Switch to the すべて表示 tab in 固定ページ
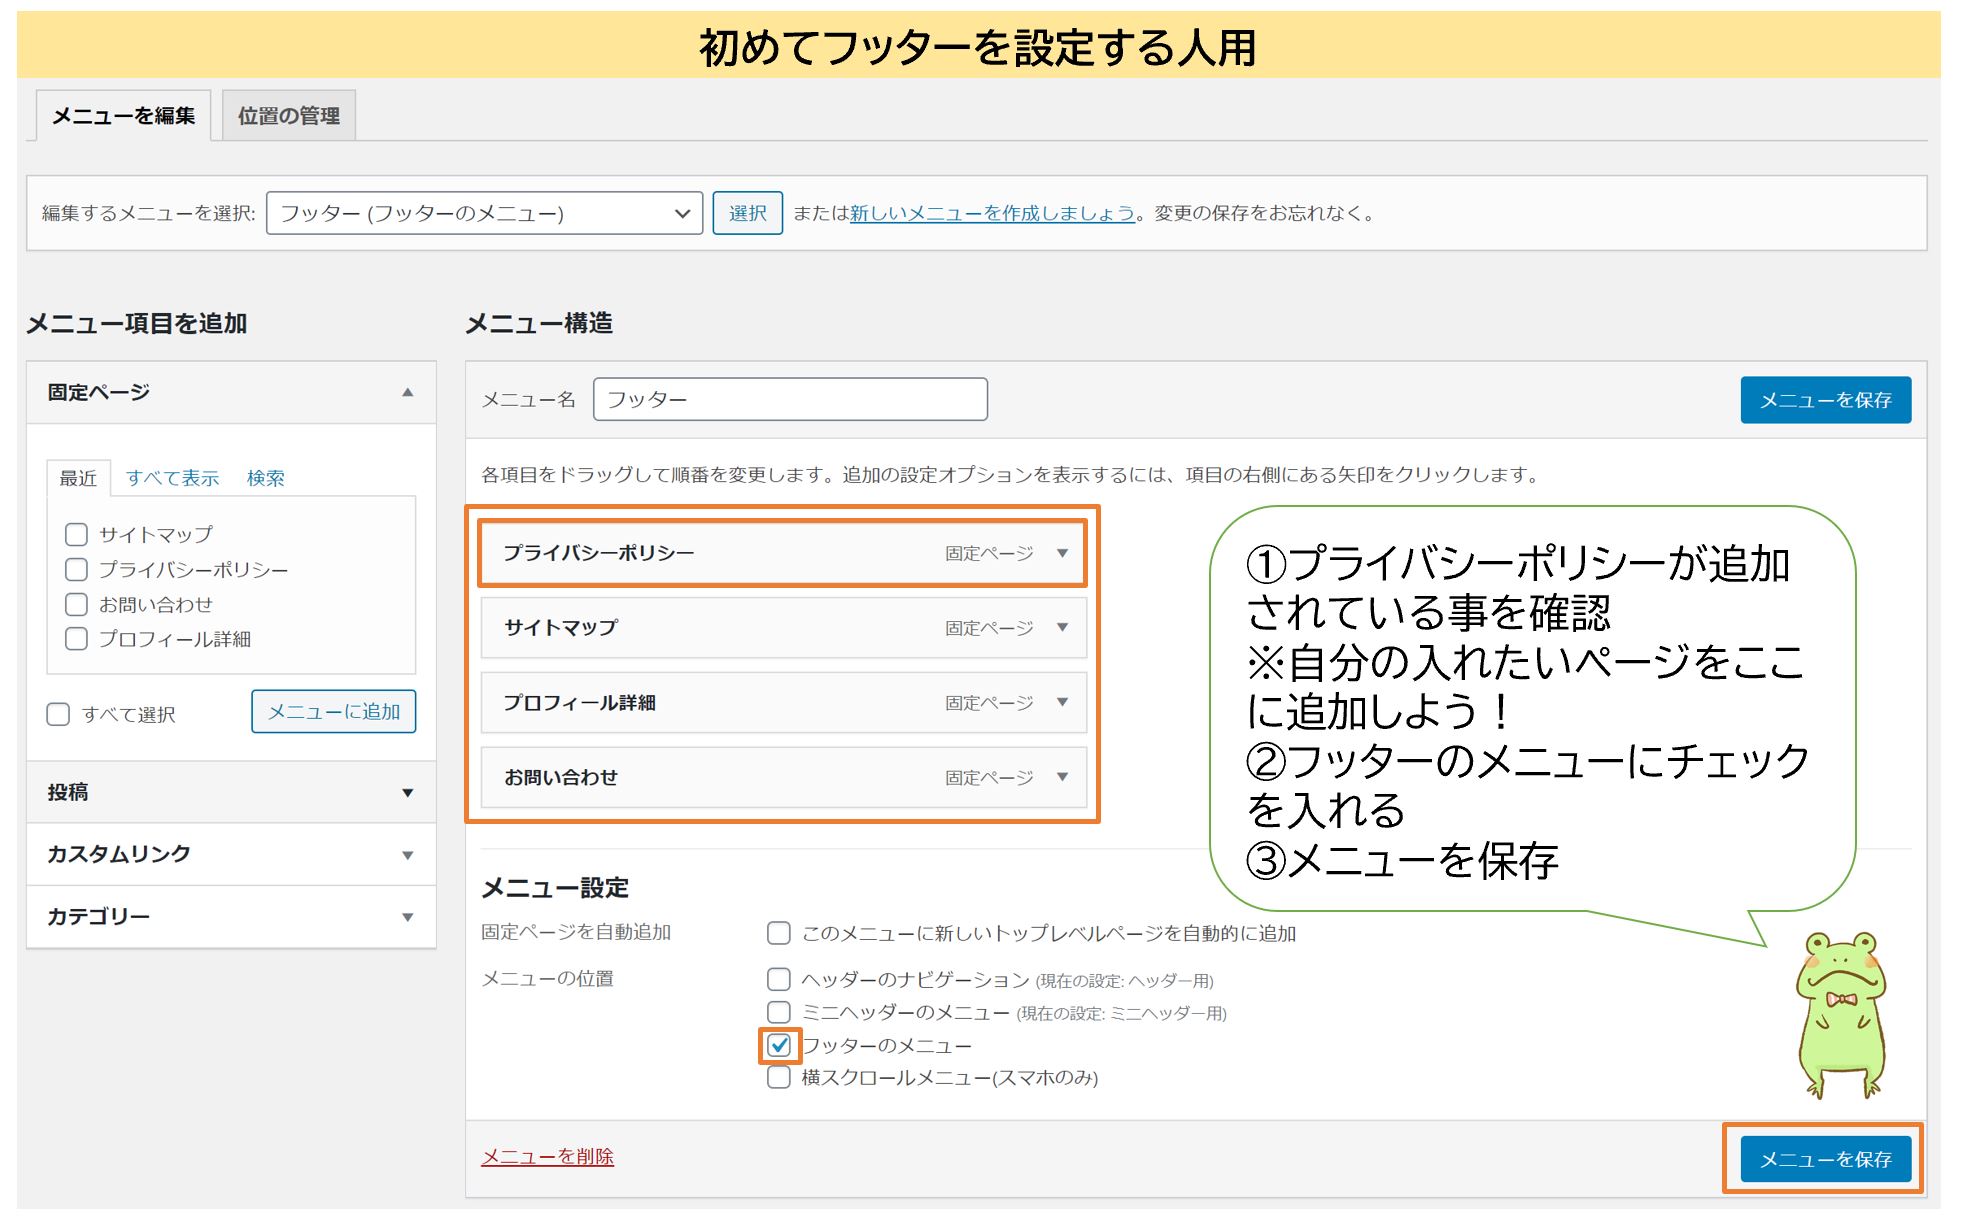The image size is (1962, 1226). click(172, 478)
